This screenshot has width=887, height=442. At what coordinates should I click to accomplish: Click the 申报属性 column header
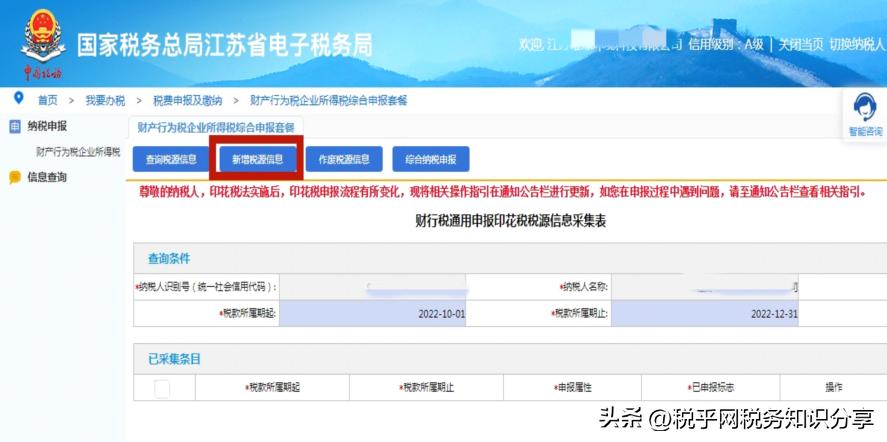click(572, 388)
